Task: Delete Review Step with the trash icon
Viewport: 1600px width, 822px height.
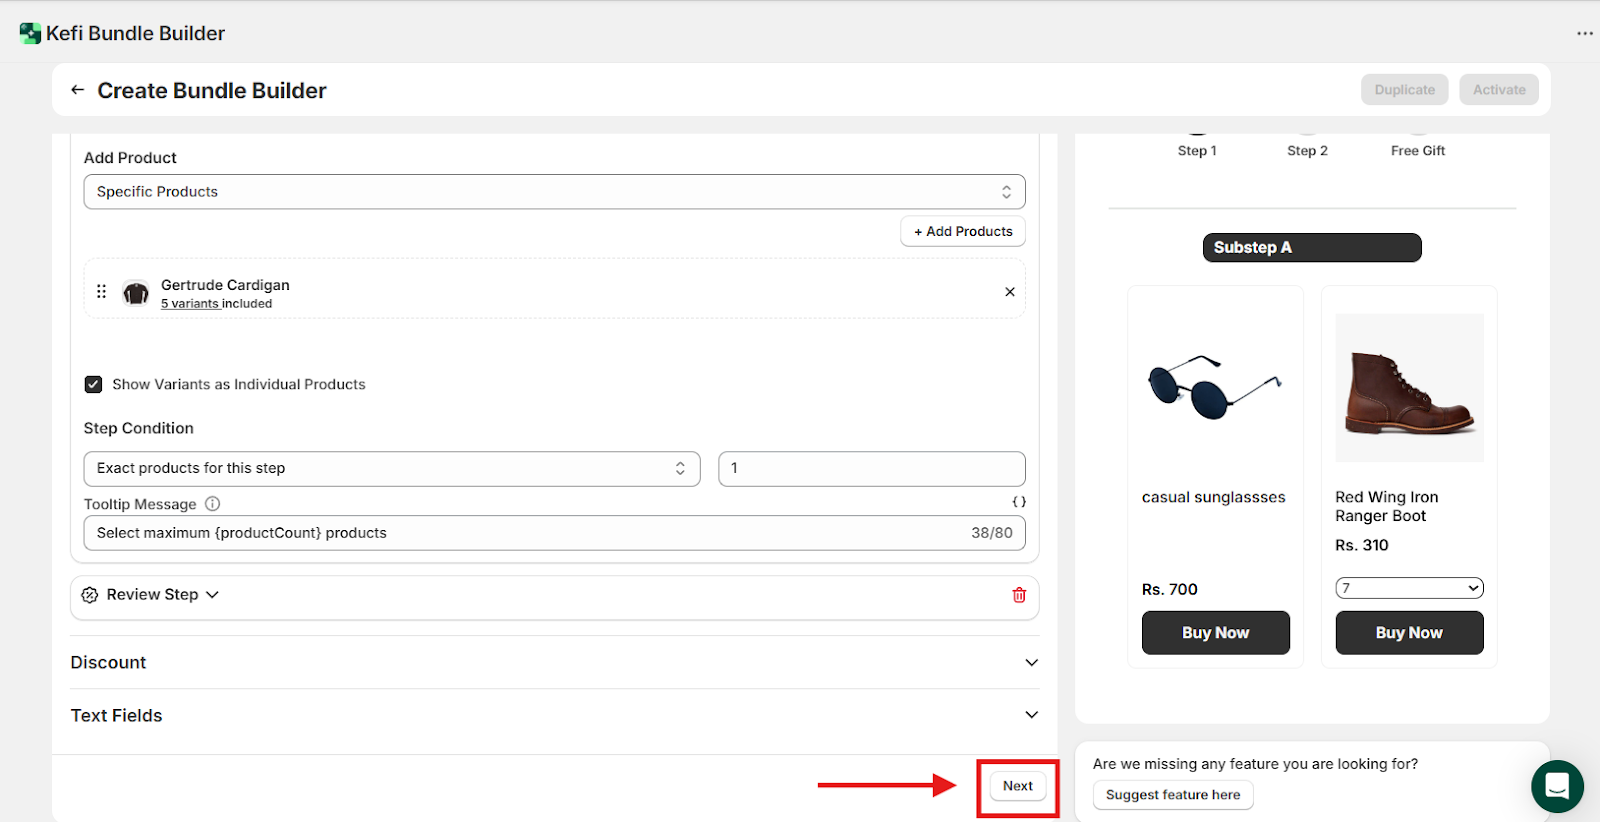Action: coord(1019,595)
